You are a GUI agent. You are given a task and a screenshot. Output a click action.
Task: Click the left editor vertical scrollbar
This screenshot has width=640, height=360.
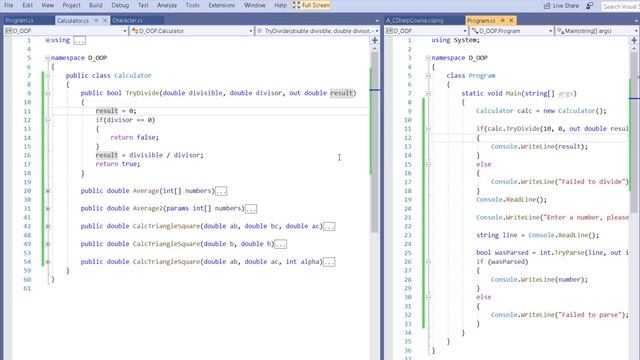click(375, 143)
